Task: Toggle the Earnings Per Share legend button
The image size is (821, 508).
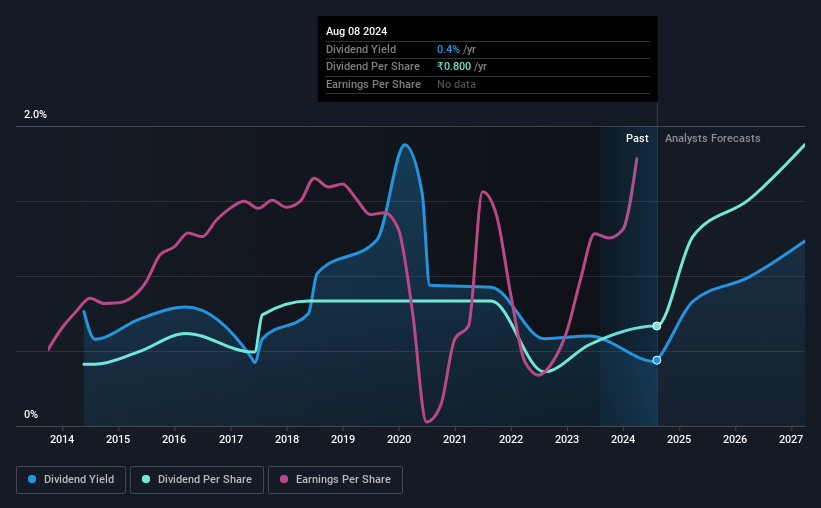Action: click(x=335, y=480)
